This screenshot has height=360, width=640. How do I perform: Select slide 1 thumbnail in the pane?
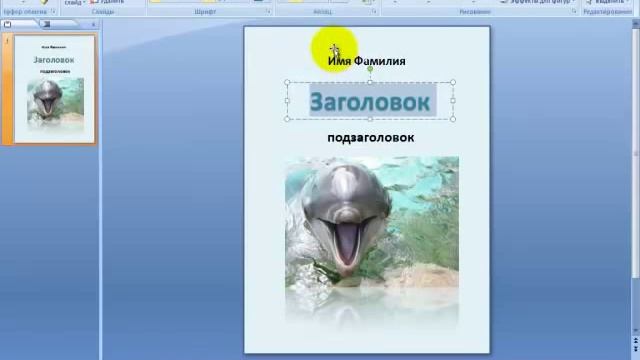point(55,89)
